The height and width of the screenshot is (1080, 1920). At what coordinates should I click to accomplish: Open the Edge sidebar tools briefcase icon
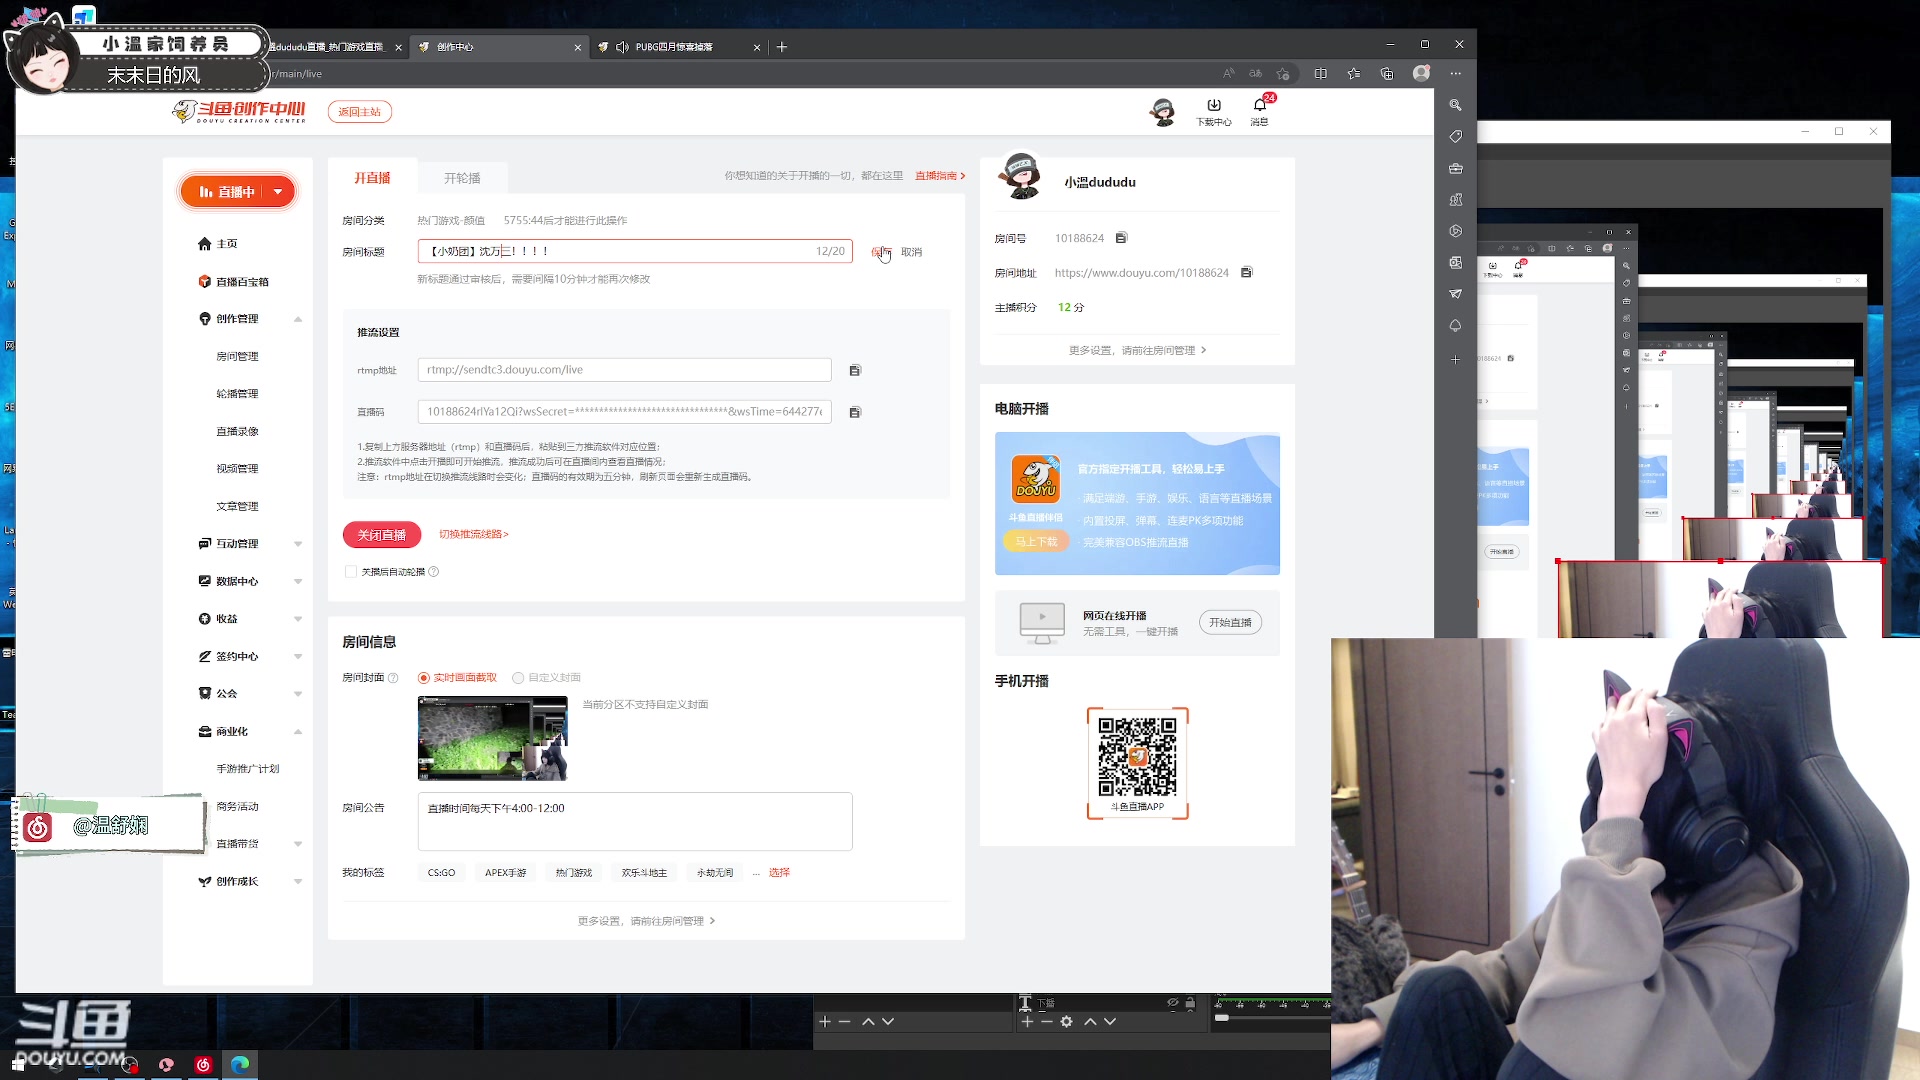tap(1456, 169)
